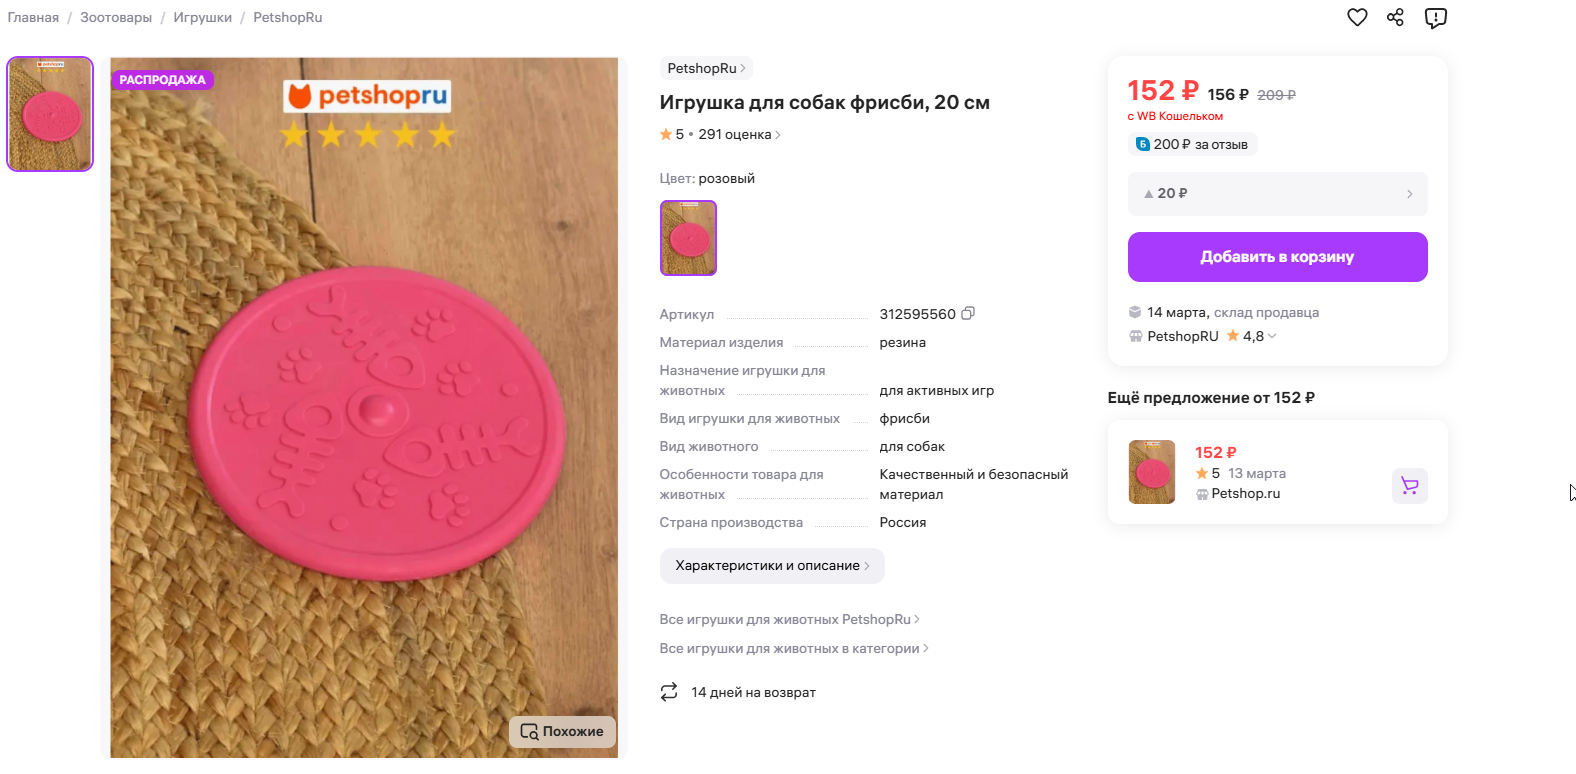
Task: Copy the article number 312595560
Action: click(x=968, y=314)
